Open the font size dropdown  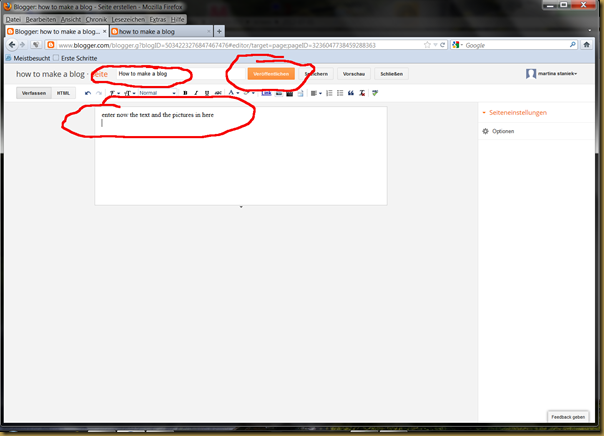129,93
